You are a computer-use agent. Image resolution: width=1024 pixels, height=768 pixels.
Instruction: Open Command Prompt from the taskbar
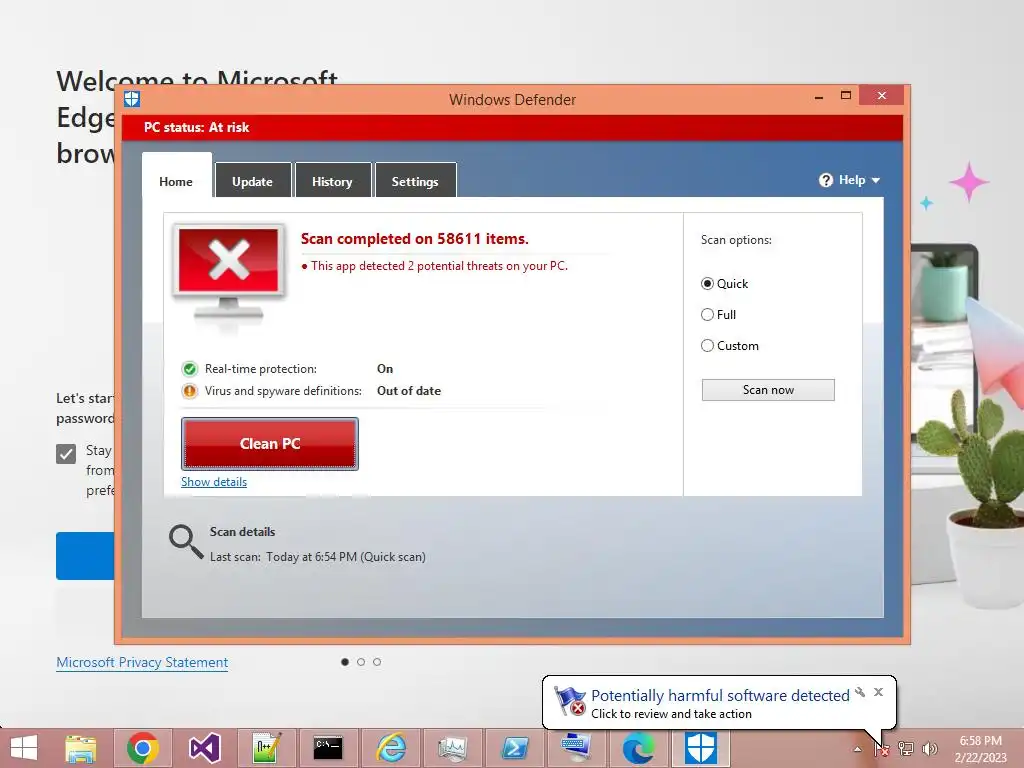[328, 748]
